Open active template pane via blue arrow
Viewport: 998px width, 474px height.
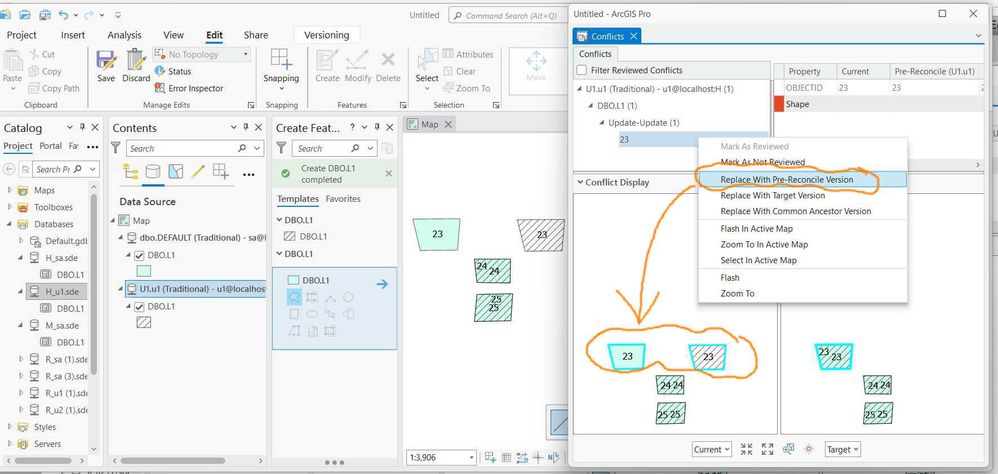tap(382, 284)
